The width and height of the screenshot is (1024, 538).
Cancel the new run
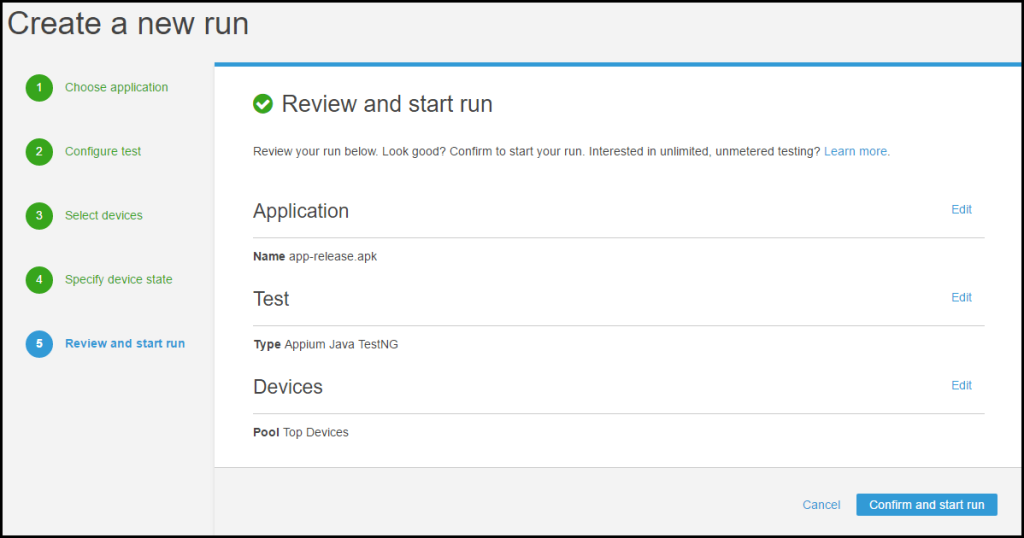coord(821,505)
